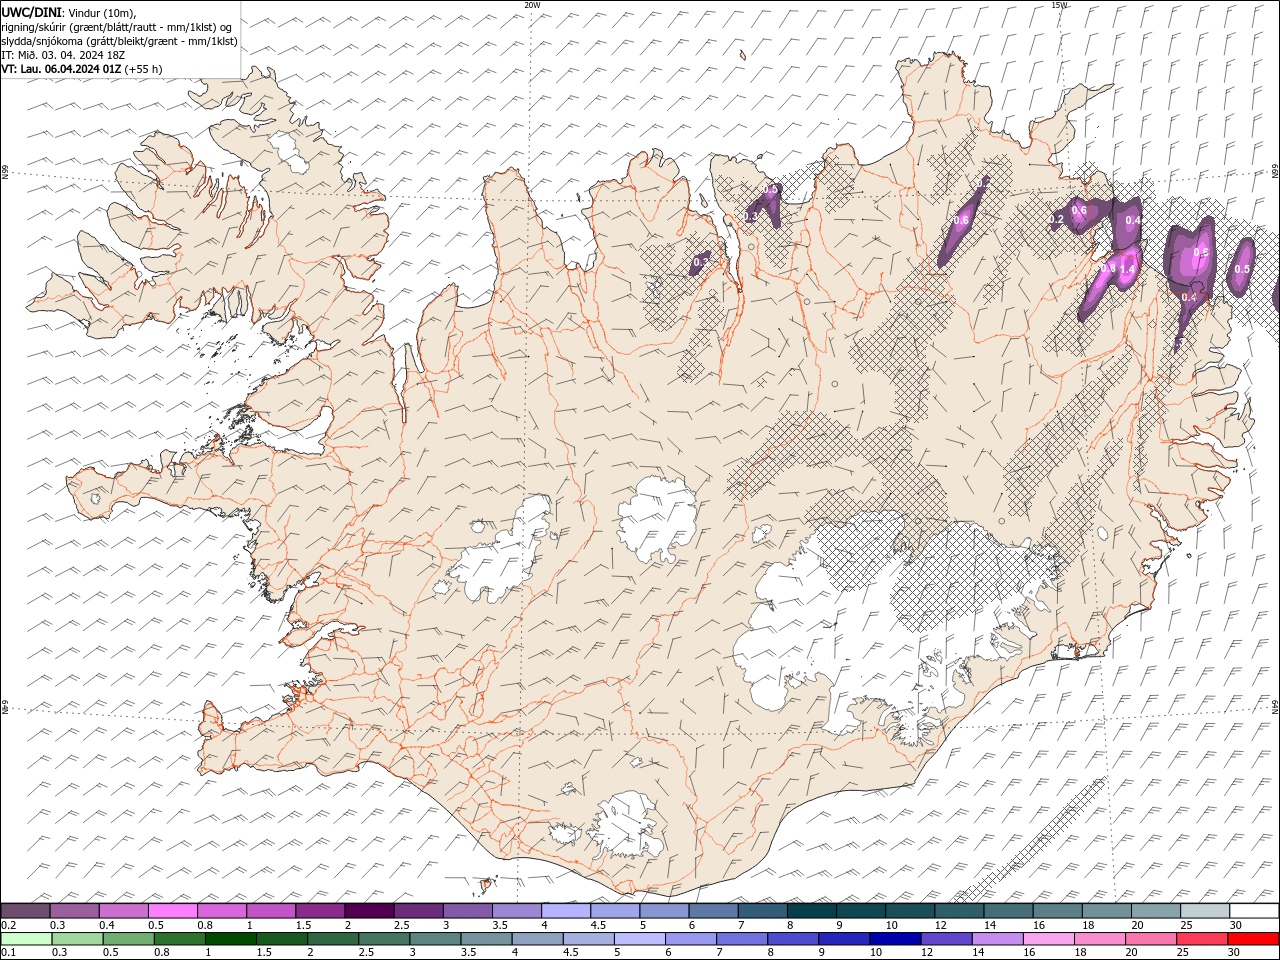Pick the darkest green 1 rain scale swatch

coord(231,939)
